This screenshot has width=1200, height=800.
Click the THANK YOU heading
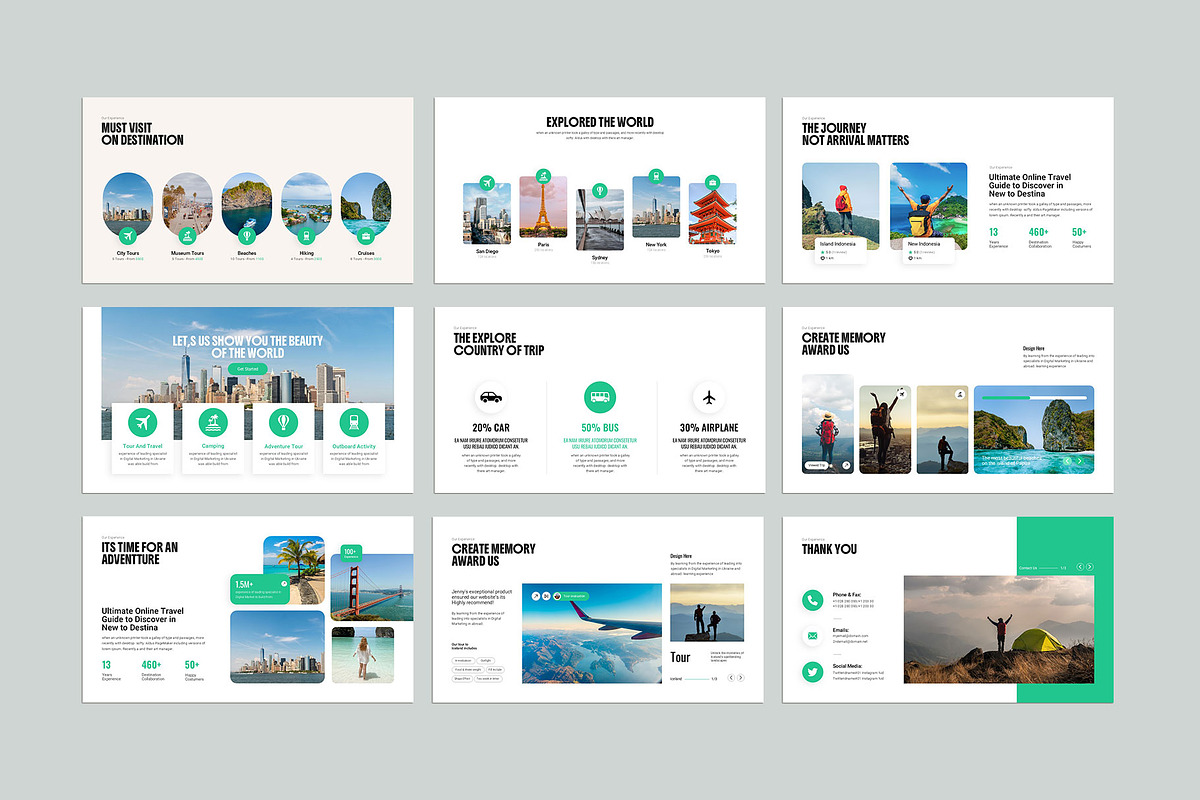pyautogui.click(x=829, y=549)
